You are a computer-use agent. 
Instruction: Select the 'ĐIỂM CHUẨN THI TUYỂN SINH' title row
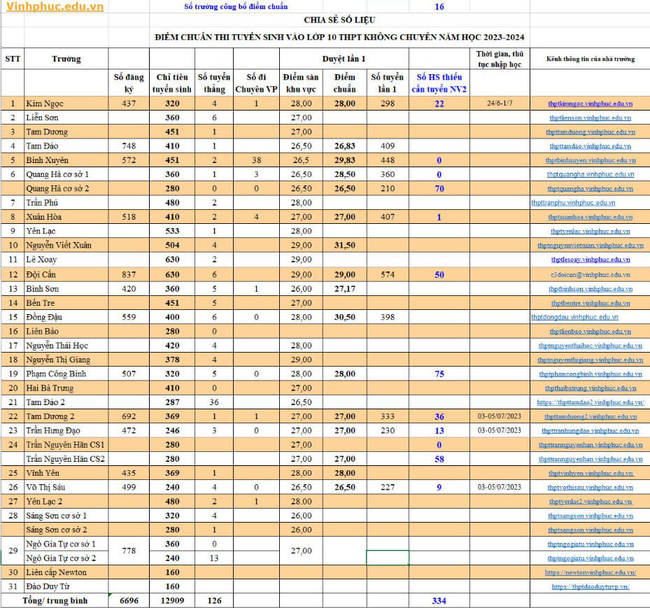point(340,37)
